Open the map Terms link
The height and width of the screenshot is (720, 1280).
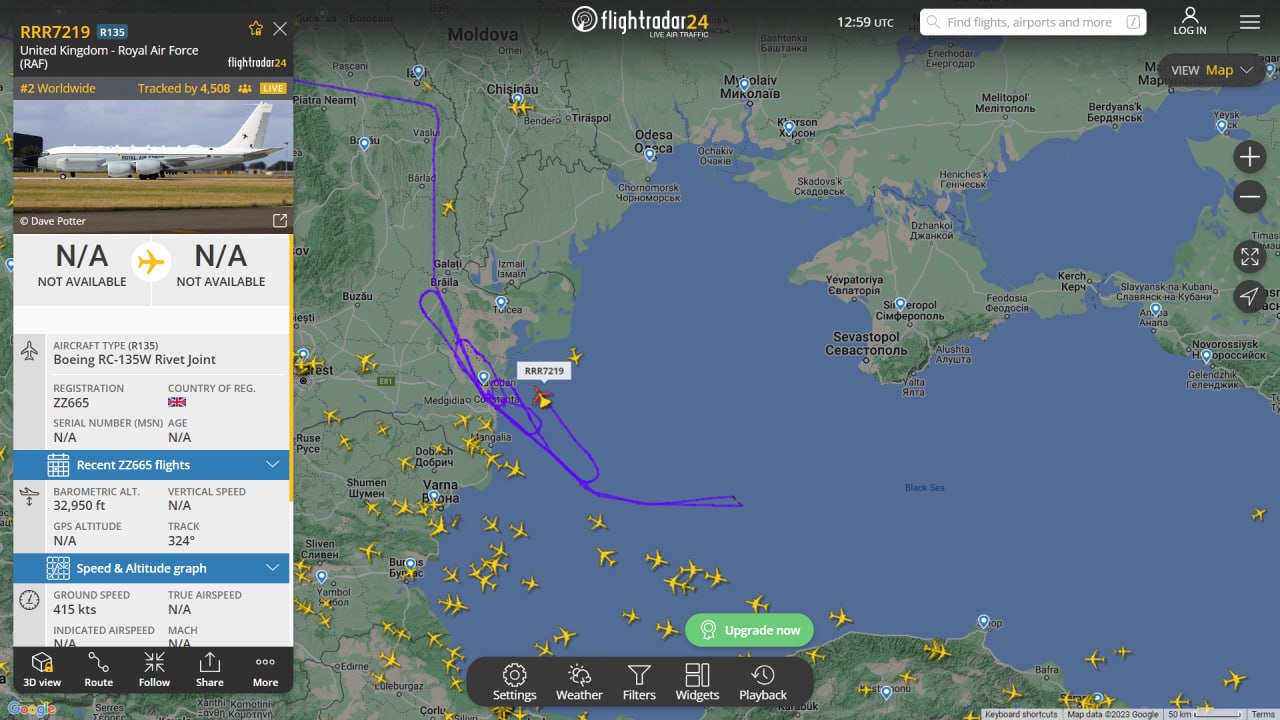(1263, 714)
